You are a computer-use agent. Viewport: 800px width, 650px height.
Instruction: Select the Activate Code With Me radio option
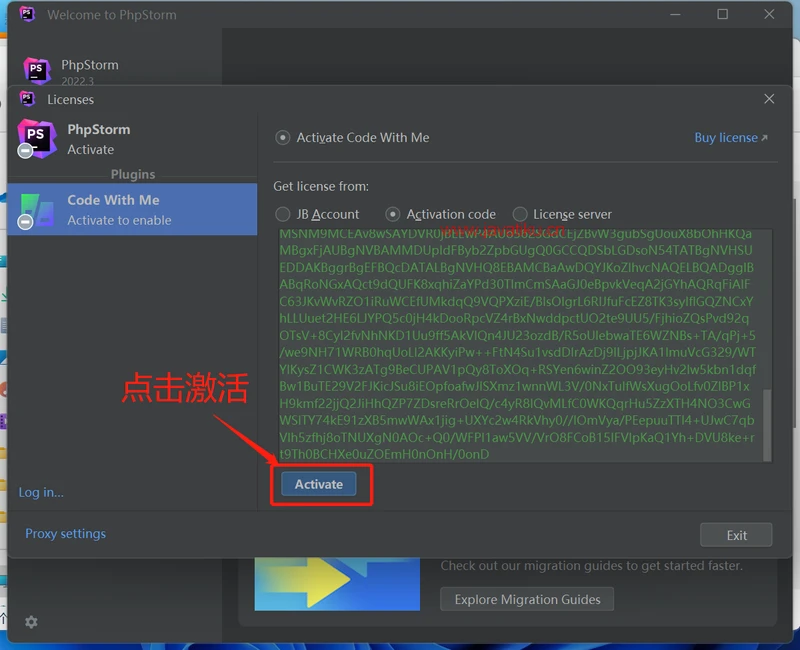pos(283,138)
